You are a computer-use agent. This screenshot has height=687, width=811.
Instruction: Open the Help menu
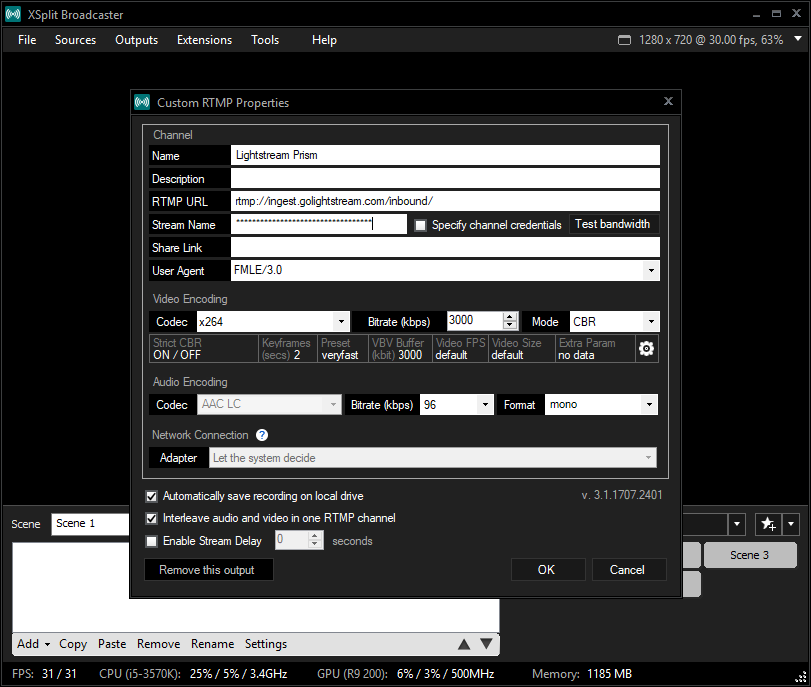(324, 40)
